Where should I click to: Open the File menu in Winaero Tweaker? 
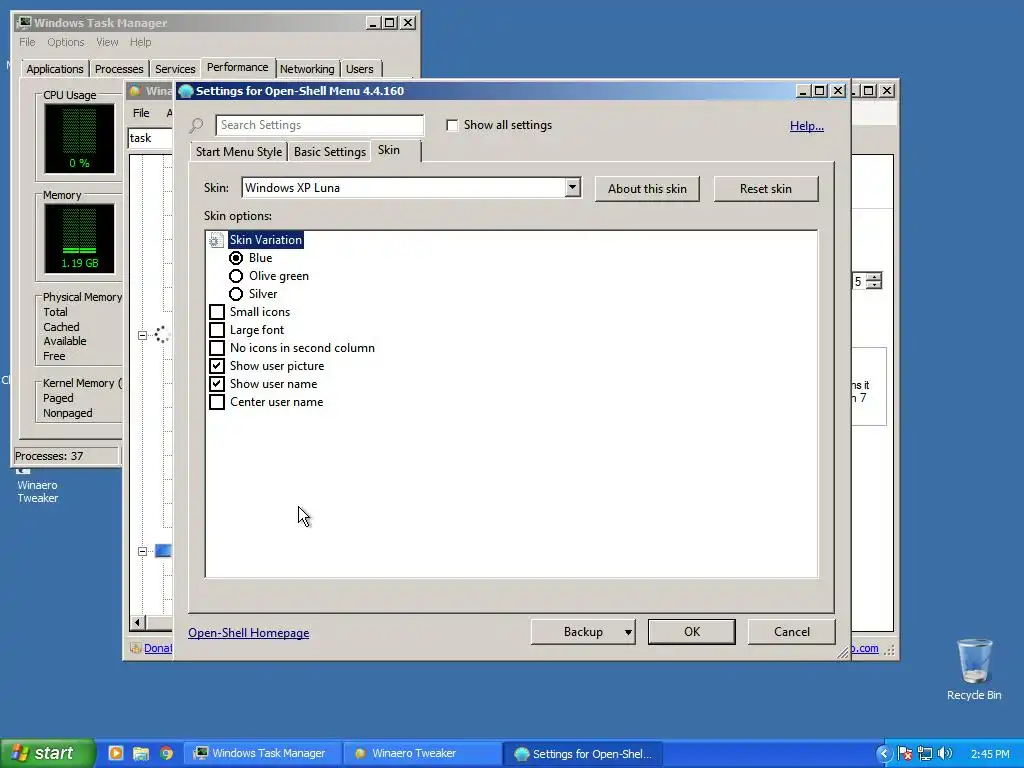tap(141, 113)
